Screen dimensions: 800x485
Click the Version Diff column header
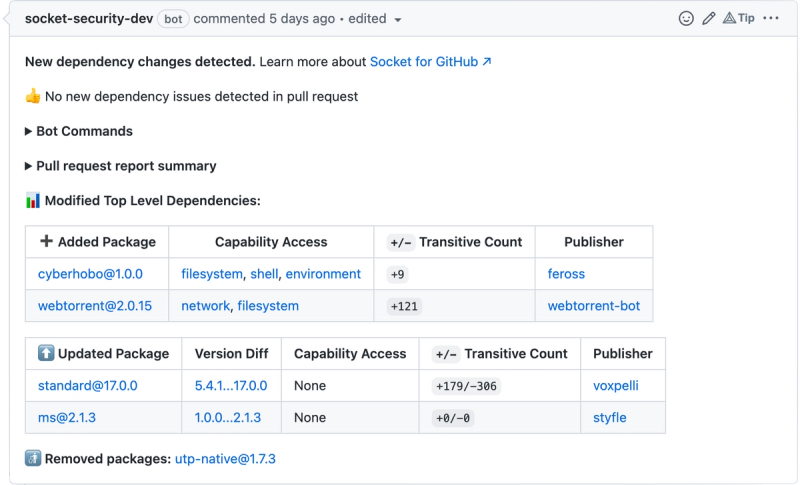tap(231, 353)
